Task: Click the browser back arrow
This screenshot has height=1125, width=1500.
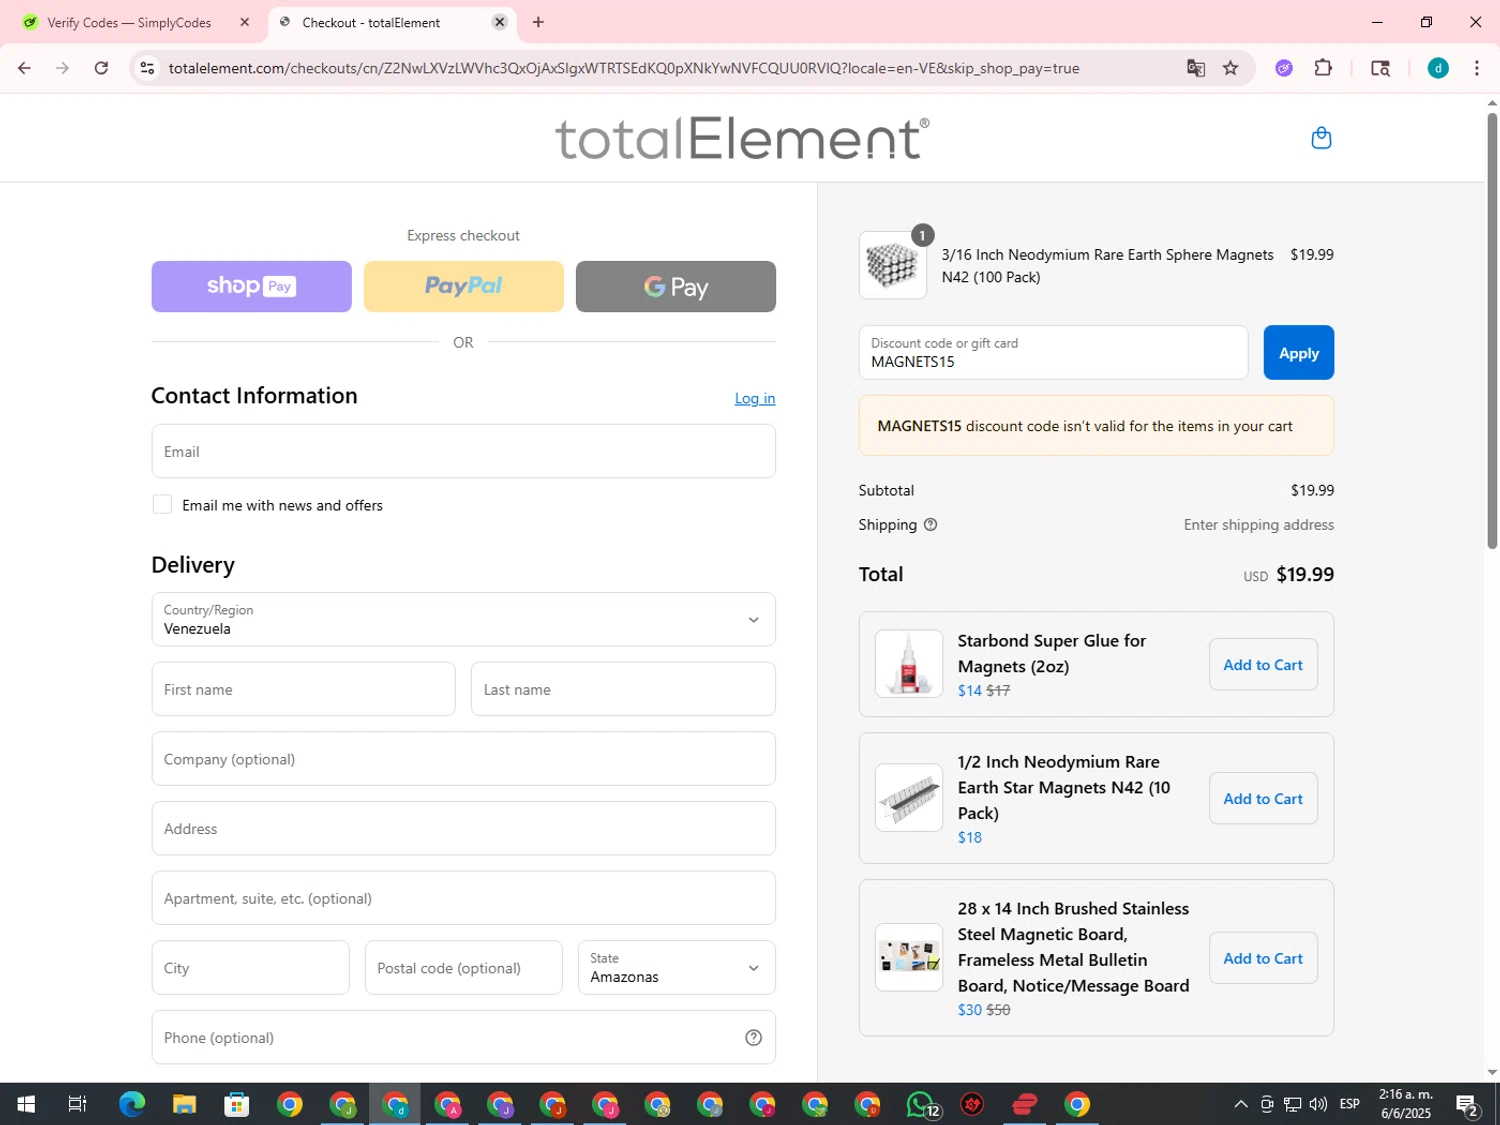Action: coord(24,68)
